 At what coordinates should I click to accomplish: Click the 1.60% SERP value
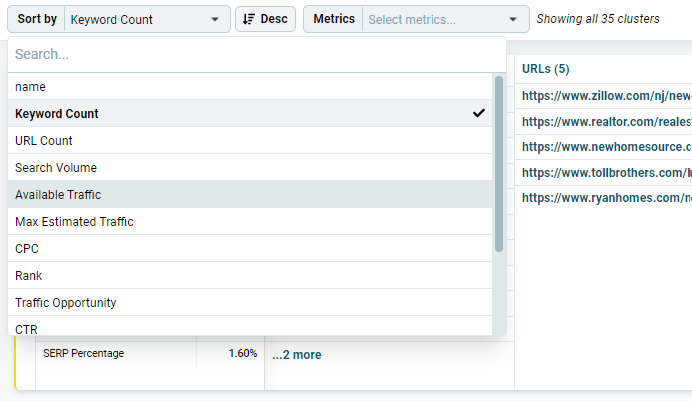point(243,353)
